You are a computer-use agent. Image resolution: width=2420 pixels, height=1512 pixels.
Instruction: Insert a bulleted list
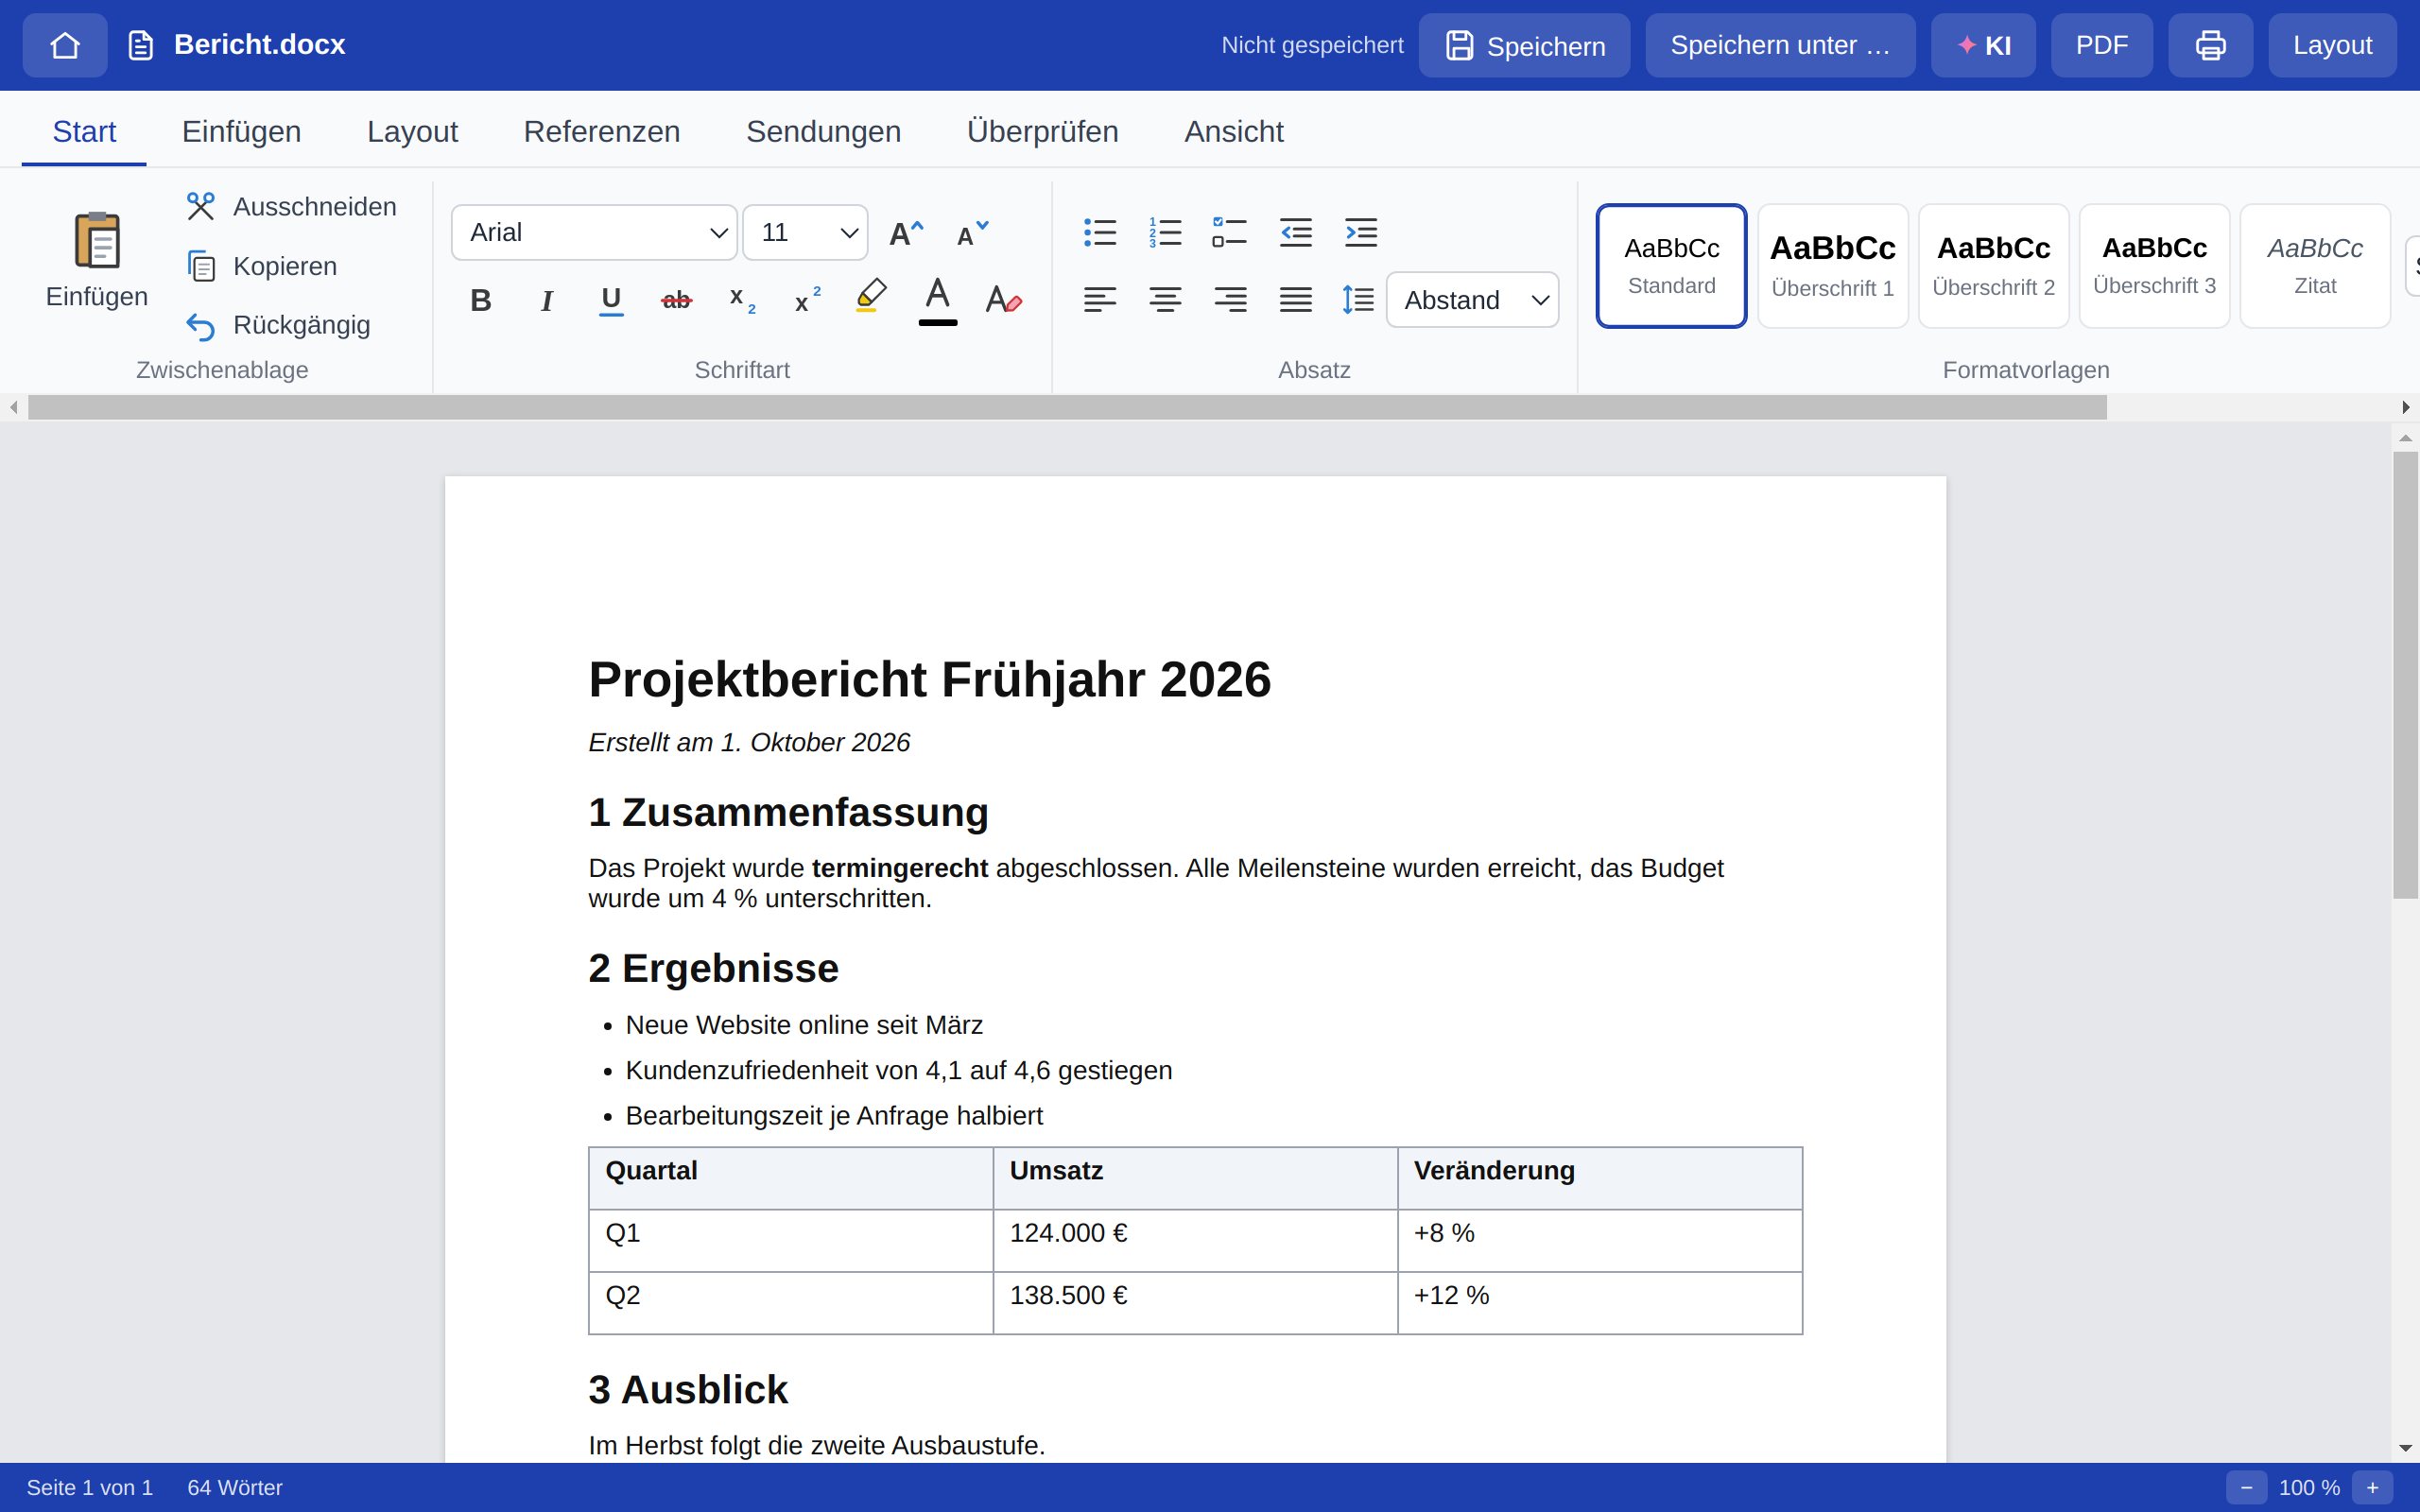1100,233
